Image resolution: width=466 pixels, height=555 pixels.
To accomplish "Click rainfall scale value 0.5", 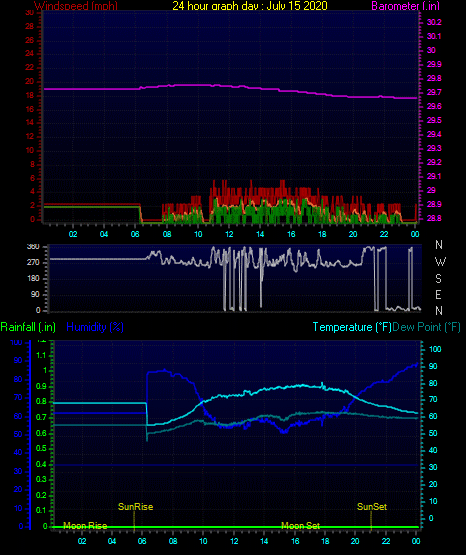I will (x=41, y=449).
